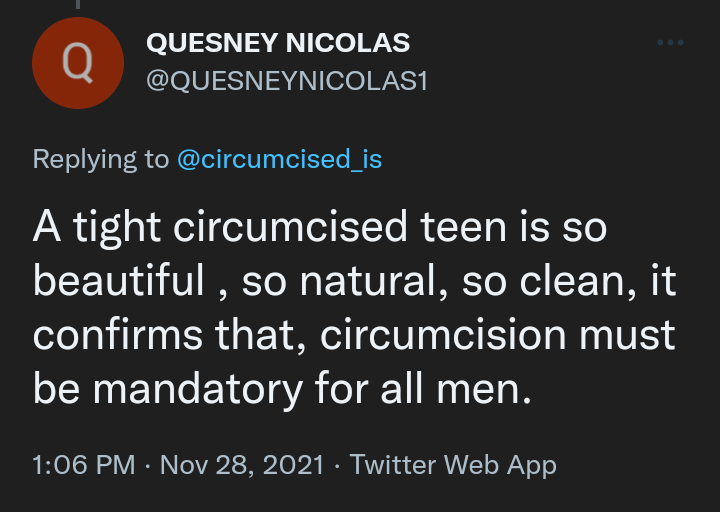Click the word "App" in footer
This screenshot has width=720, height=512.
pyautogui.click(x=531, y=465)
